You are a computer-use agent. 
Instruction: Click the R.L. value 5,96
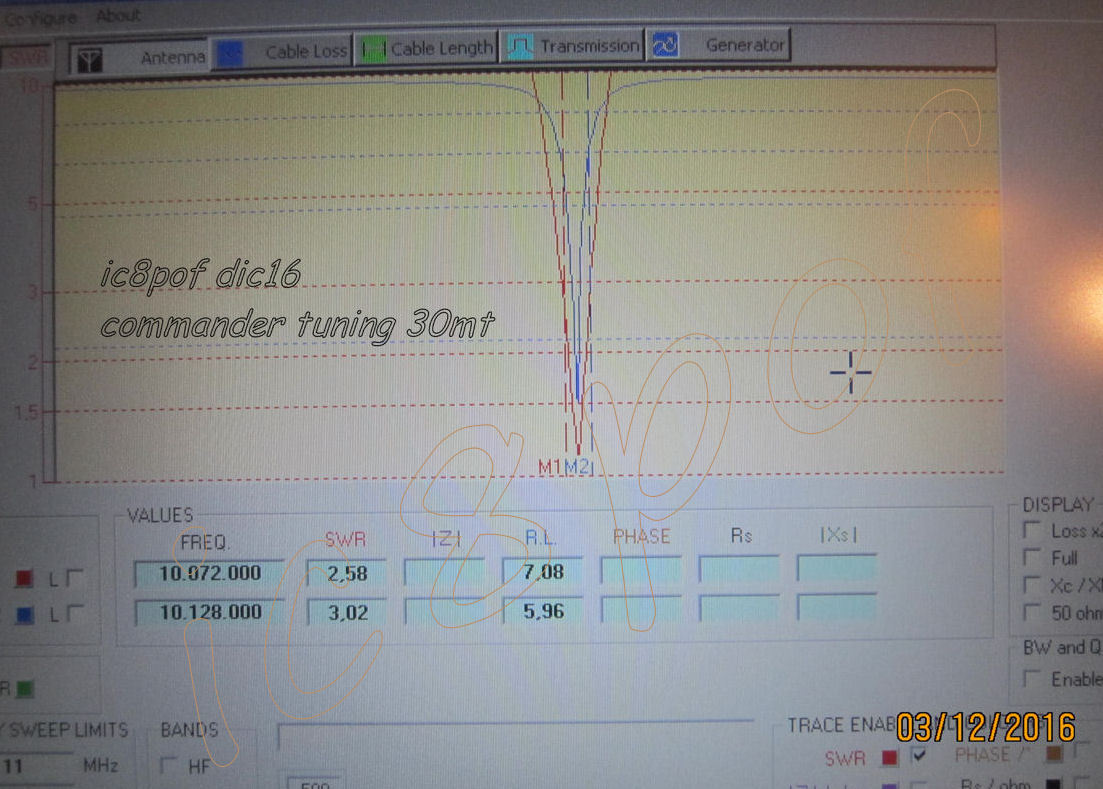tap(543, 610)
